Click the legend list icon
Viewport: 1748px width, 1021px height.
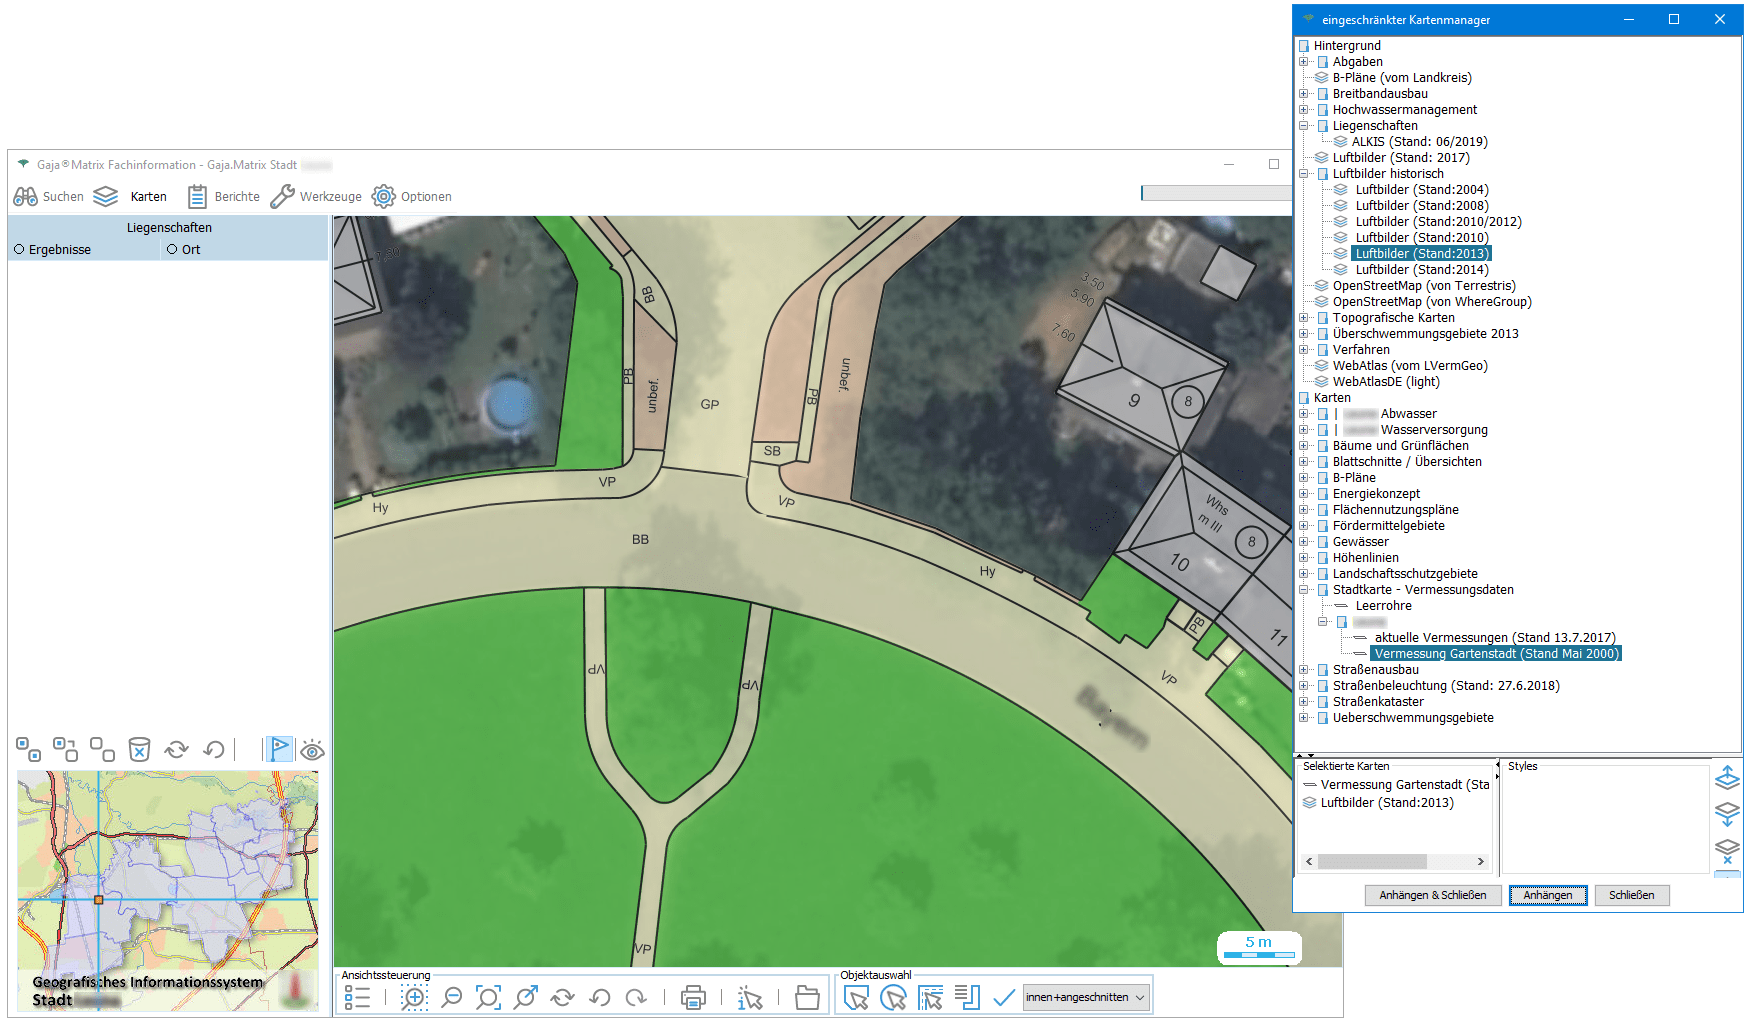pyautogui.click(x=357, y=997)
